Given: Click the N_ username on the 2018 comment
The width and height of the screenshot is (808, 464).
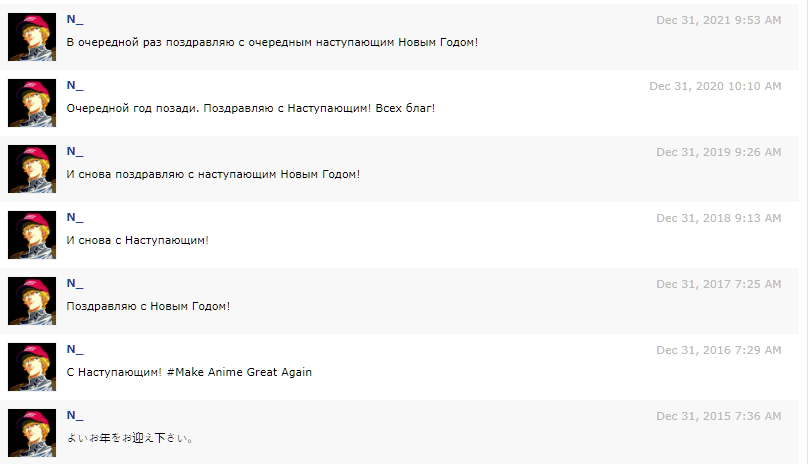Looking at the screenshot, I should (x=75, y=218).
